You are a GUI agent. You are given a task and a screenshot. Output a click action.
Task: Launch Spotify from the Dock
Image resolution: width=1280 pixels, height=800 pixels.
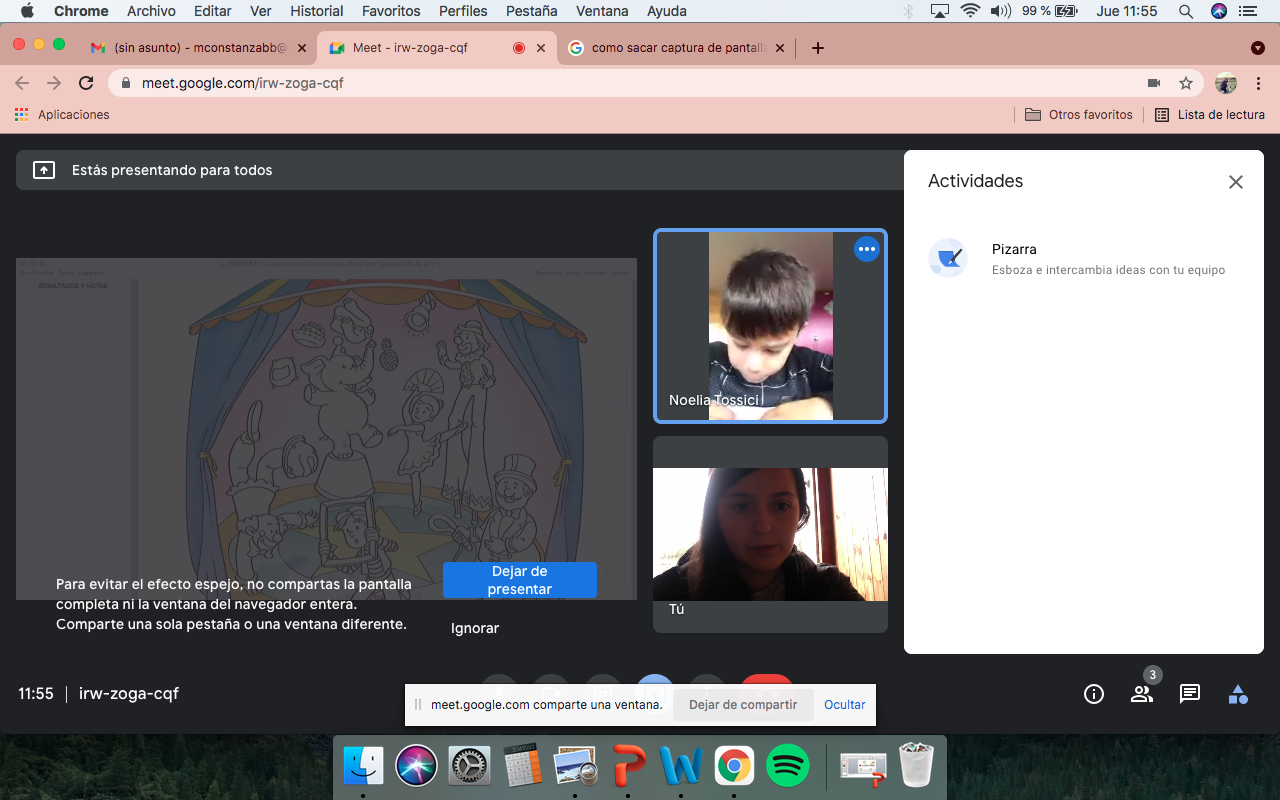[788, 767]
